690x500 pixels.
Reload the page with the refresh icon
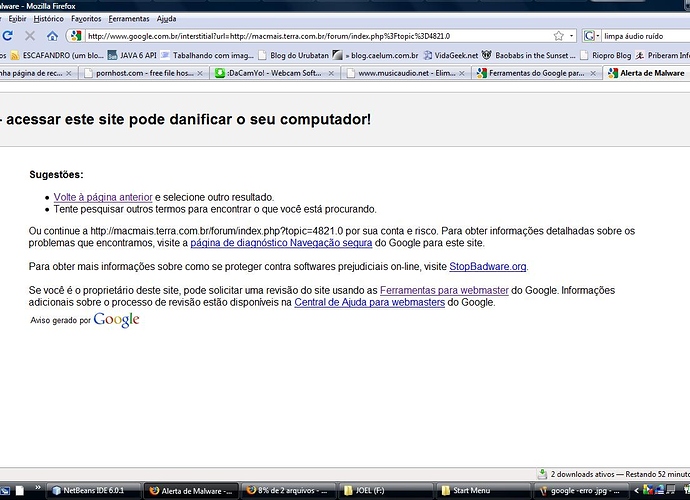[x=7, y=36]
